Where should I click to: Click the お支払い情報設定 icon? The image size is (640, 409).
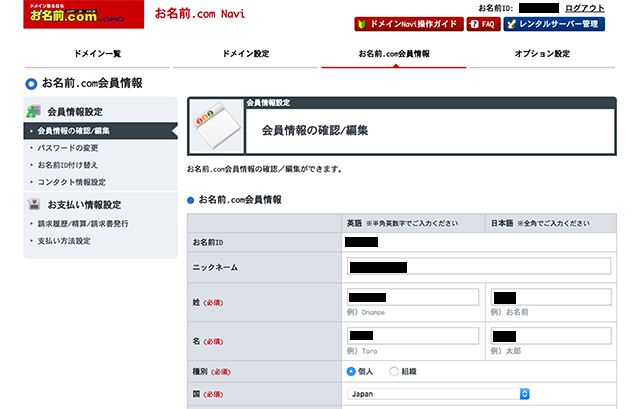pyautogui.click(x=34, y=204)
